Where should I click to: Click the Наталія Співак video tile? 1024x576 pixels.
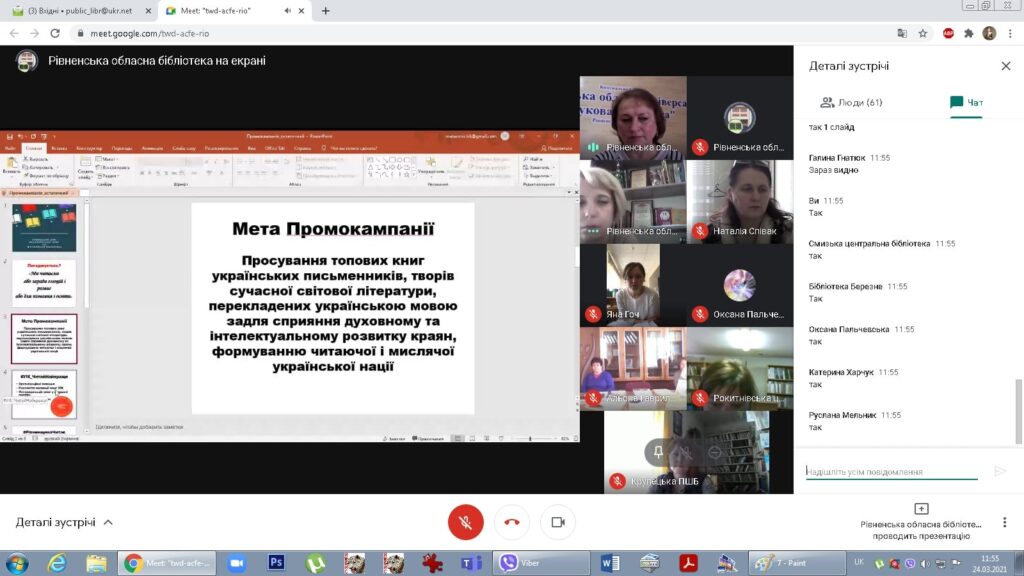coord(740,201)
